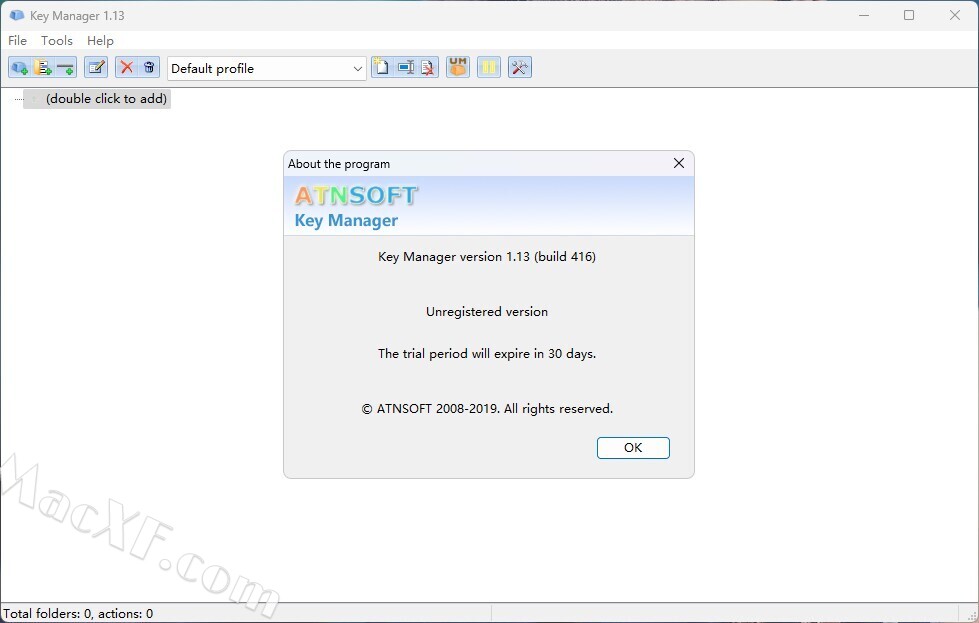979x623 pixels.
Task: Click the ATNSOFT logo
Action: pyautogui.click(x=356, y=195)
